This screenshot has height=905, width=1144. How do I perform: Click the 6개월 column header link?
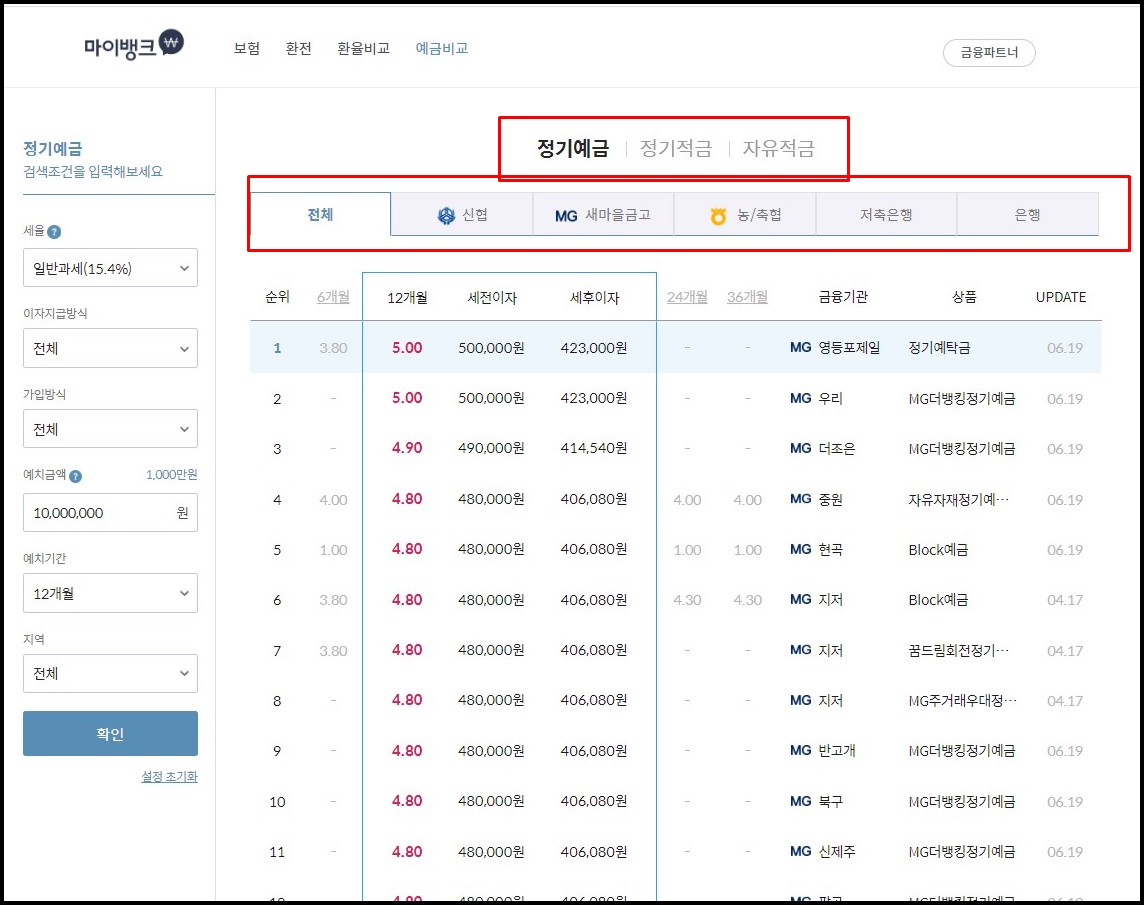pyautogui.click(x=333, y=297)
